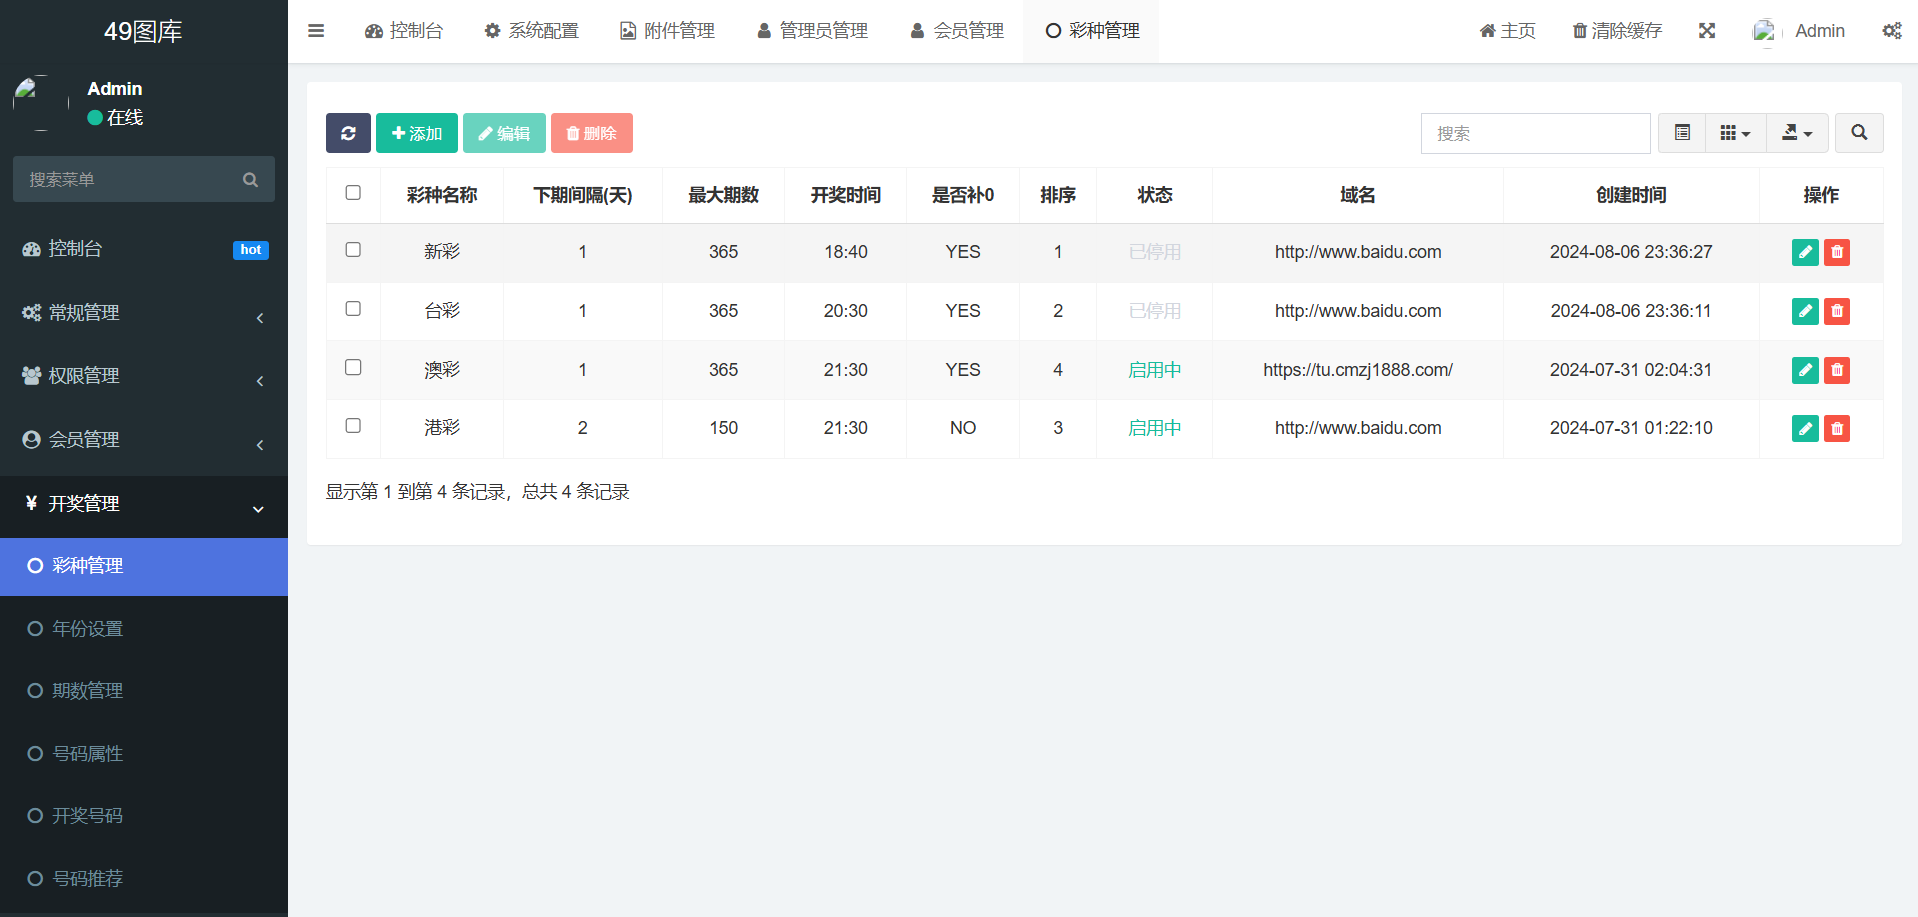Image resolution: width=1918 pixels, height=917 pixels.
Task: Tick the select-all checkbox in table header
Action: click(x=353, y=193)
